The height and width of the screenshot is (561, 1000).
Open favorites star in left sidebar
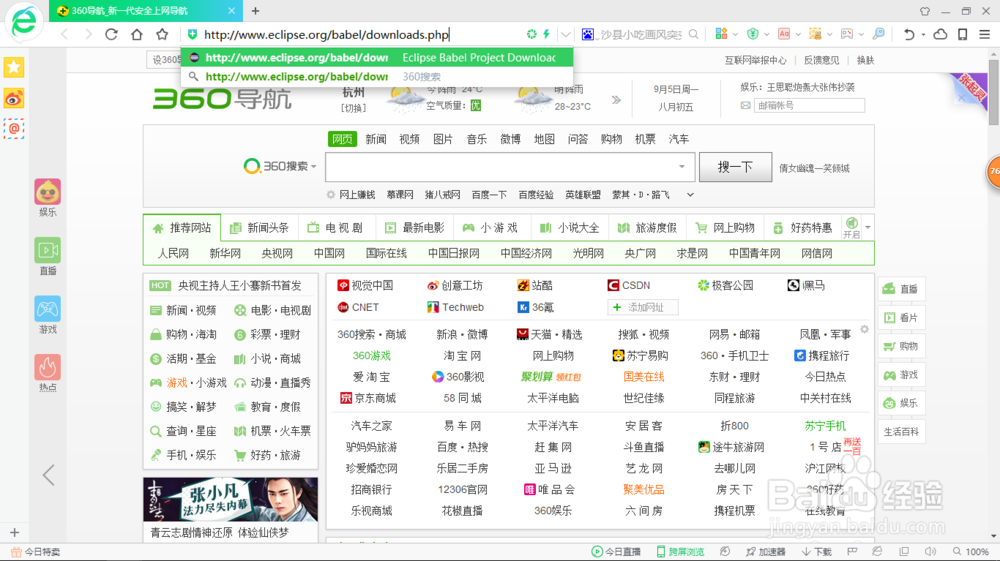pyautogui.click(x=14, y=68)
